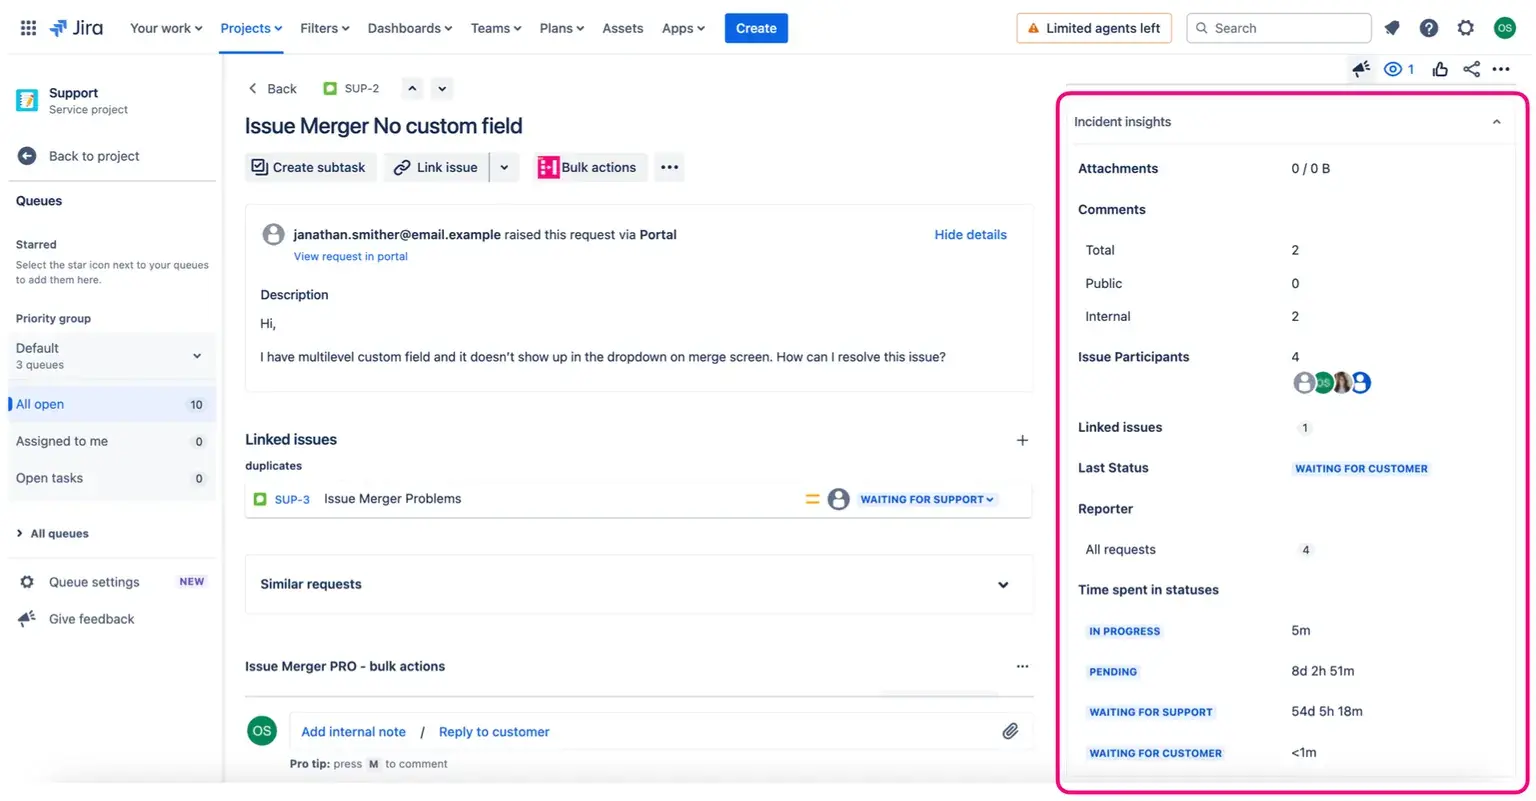Collapse the Incident insights panel
The image size is (1536, 801).
[1496, 122]
